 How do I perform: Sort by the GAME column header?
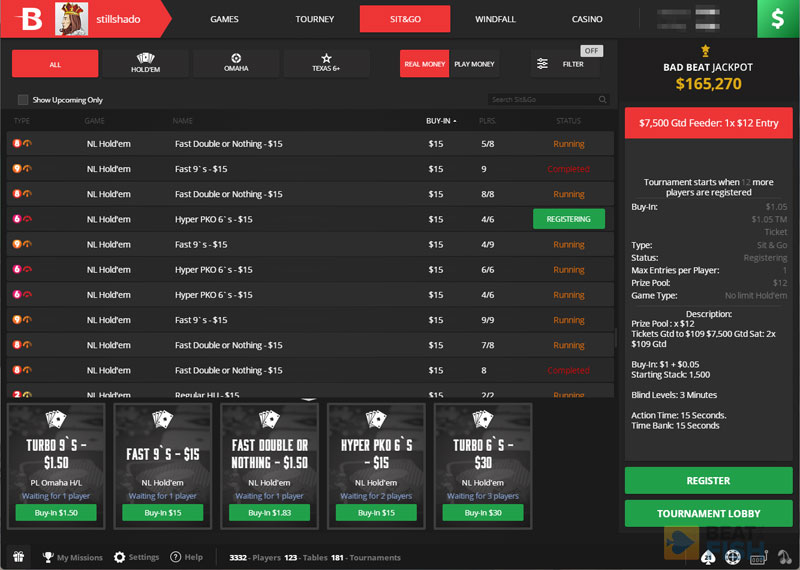[94, 121]
